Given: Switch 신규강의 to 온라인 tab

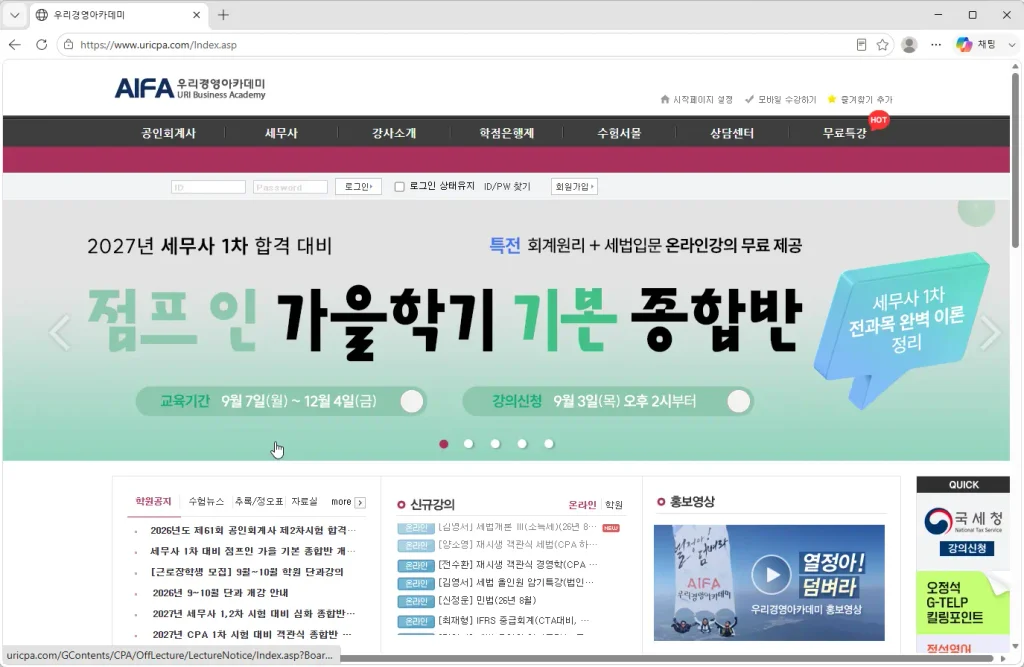Looking at the screenshot, I should tap(582, 504).
